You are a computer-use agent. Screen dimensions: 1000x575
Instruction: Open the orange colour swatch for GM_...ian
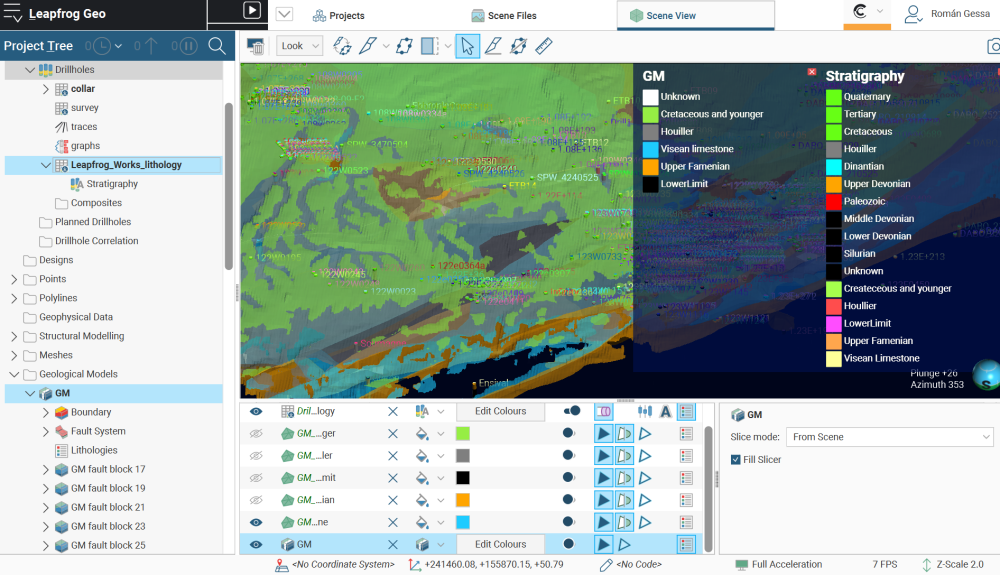(463, 500)
